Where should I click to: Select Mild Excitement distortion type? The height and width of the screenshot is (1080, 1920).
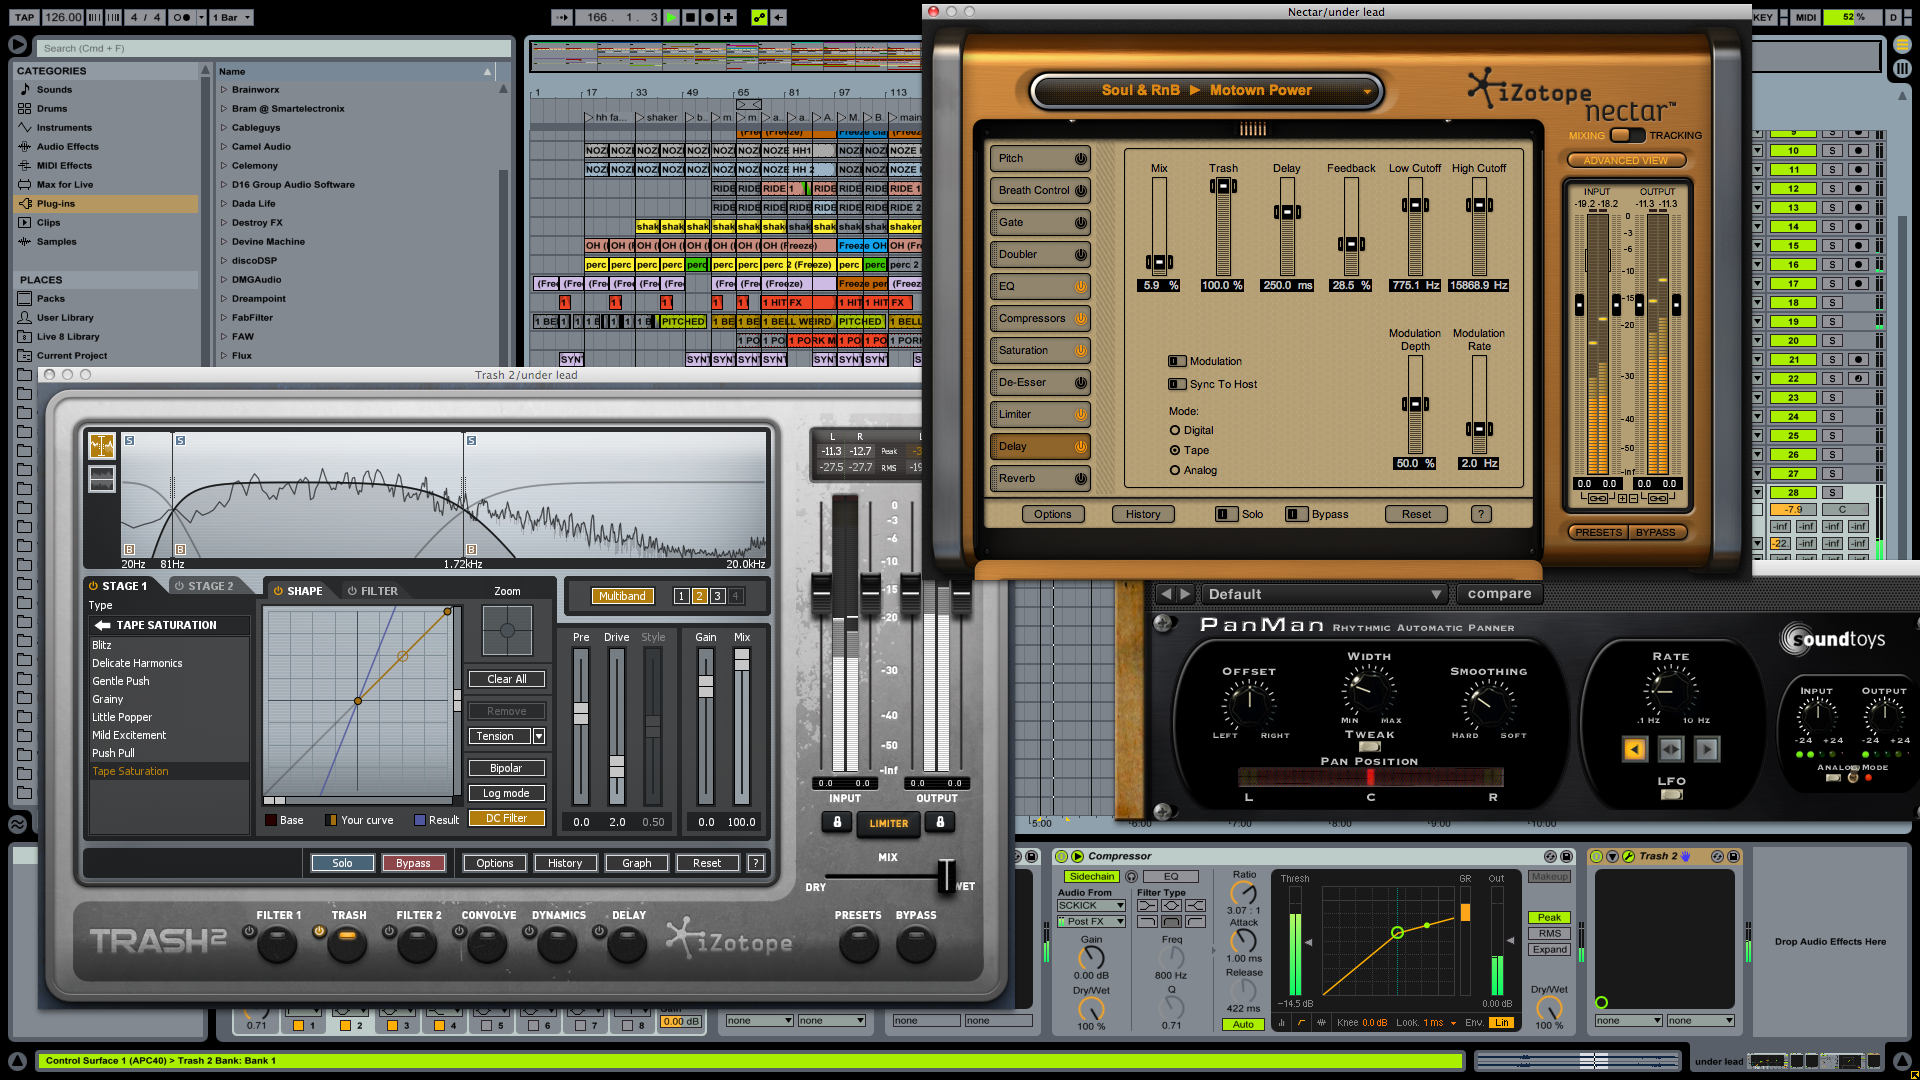click(129, 736)
